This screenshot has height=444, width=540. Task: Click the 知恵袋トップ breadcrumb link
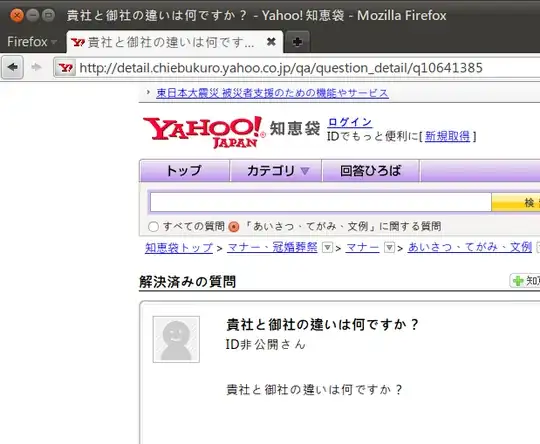coord(179,248)
